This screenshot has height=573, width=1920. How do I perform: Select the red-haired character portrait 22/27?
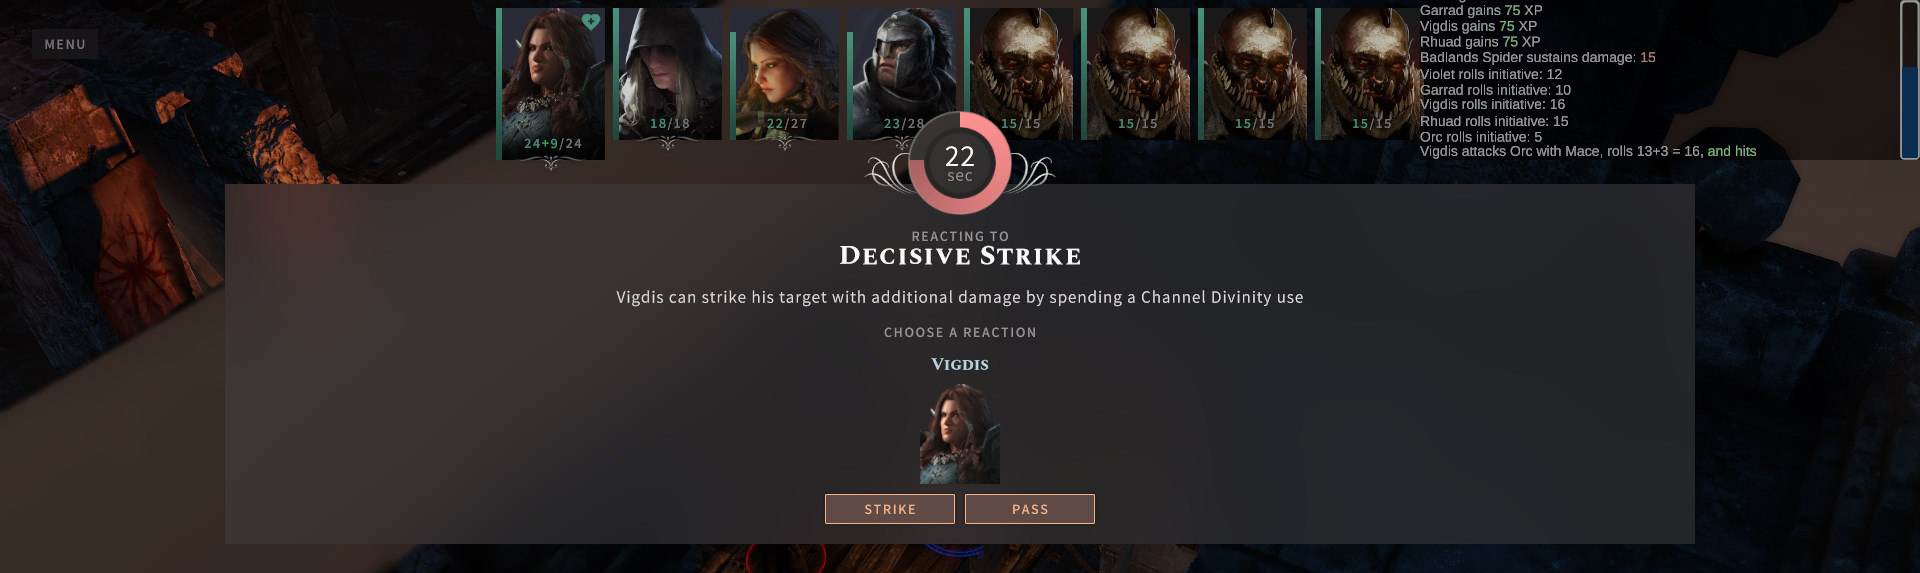click(x=786, y=74)
